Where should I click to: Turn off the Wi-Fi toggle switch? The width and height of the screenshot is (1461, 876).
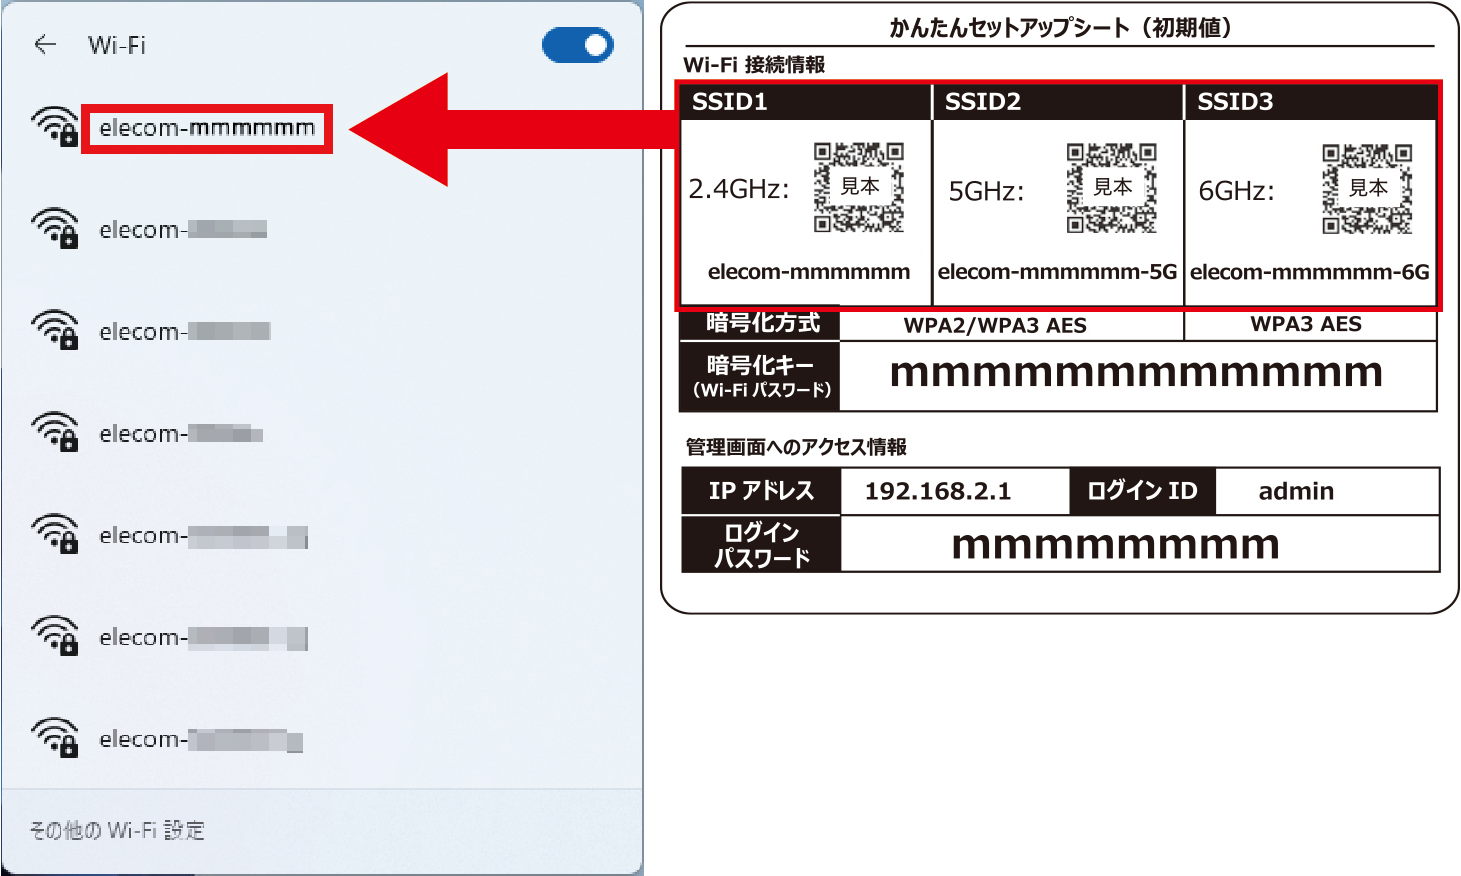click(578, 45)
